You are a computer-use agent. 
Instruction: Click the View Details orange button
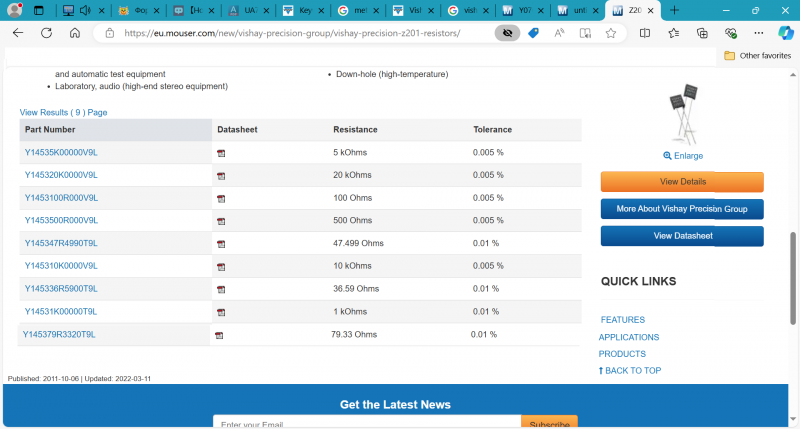point(682,182)
